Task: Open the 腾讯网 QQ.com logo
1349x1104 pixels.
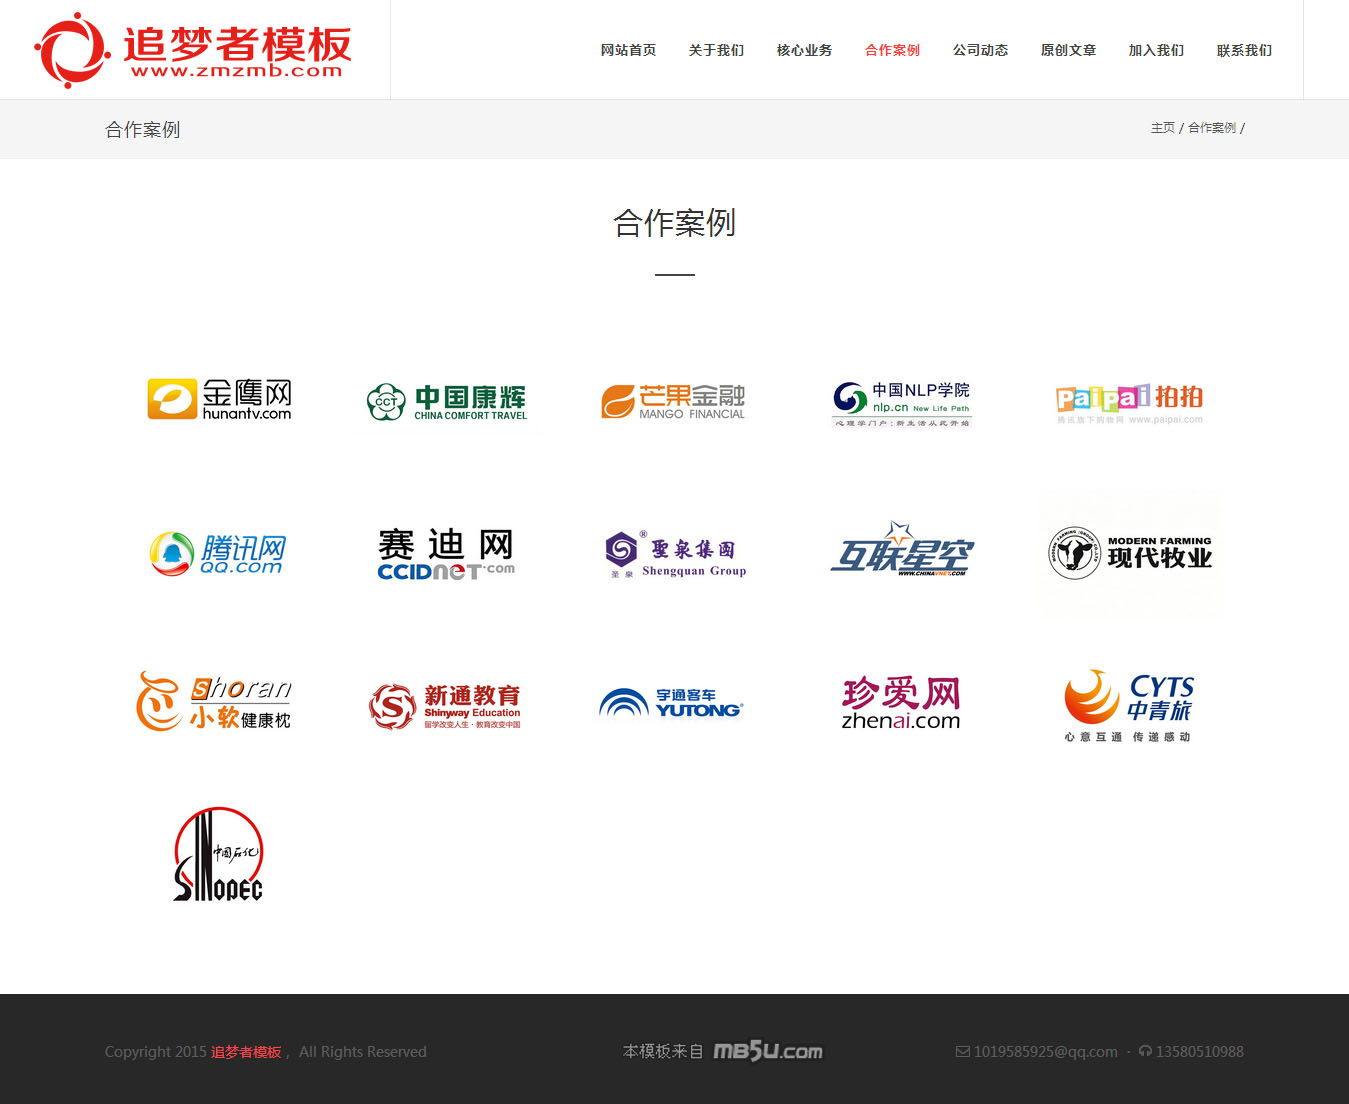Action: pos(218,554)
